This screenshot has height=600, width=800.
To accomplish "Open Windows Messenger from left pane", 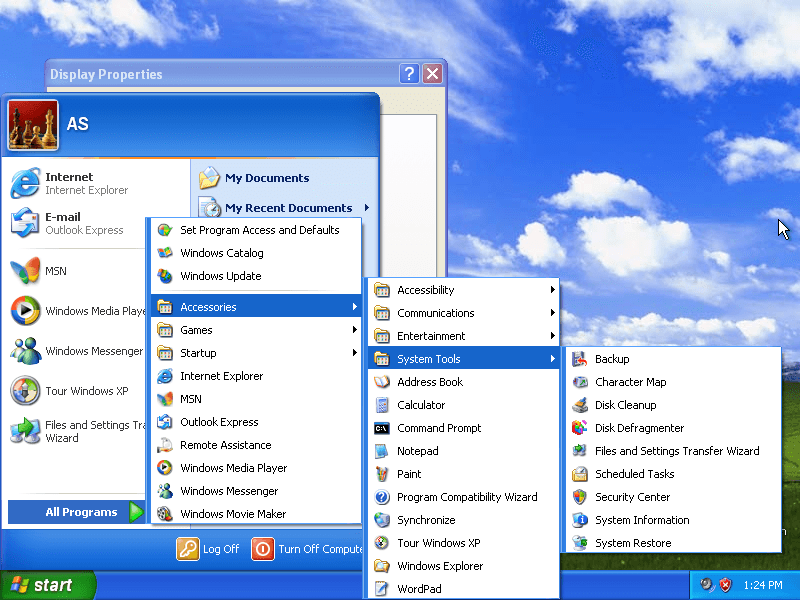I will click(x=77, y=351).
